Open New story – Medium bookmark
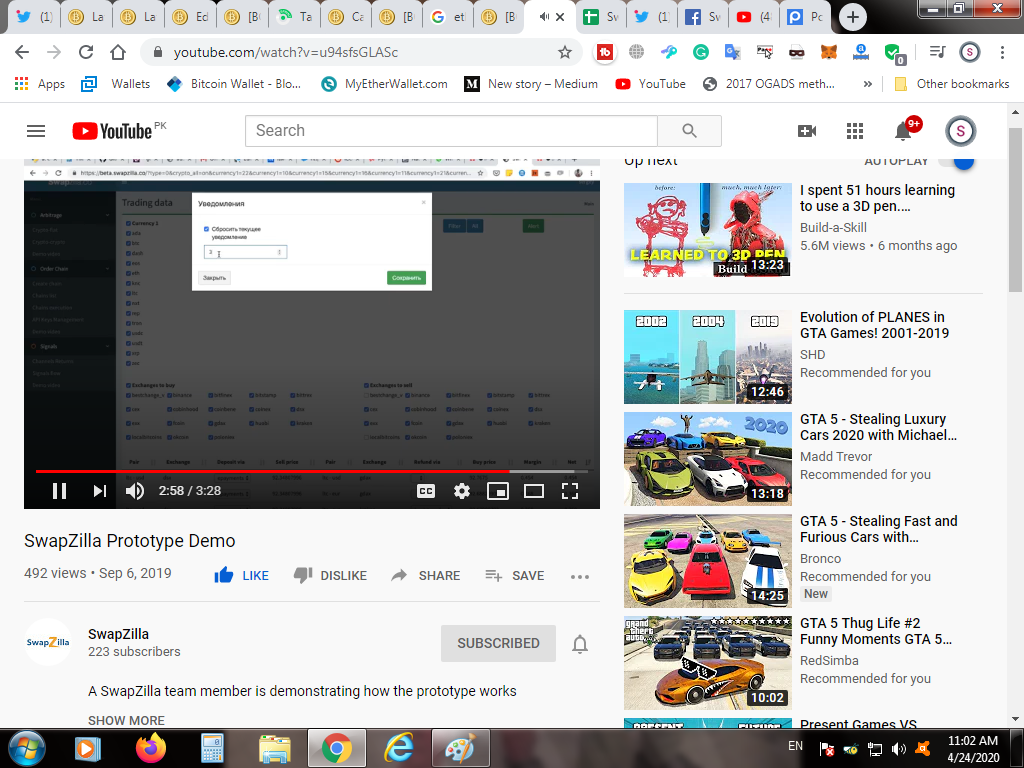The height and width of the screenshot is (768, 1024). point(531,84)
